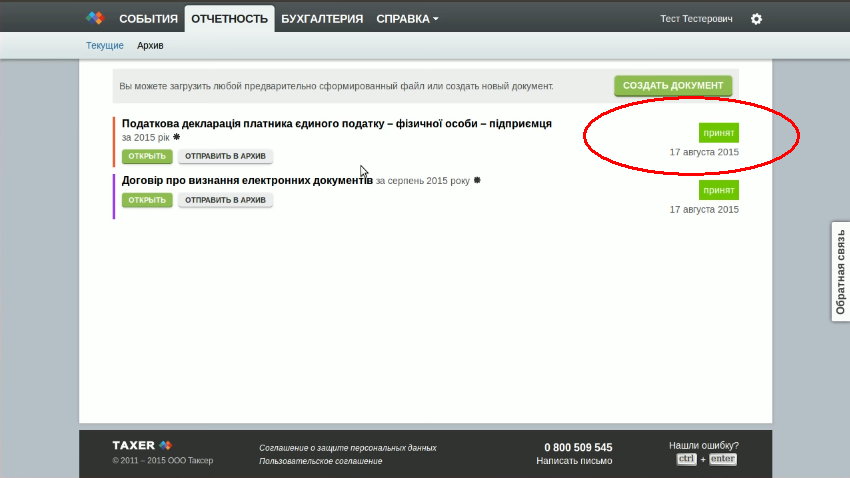Click the title 'Договір про визнання електронних документів'
The width and height of the screenshot is (850, 478).
[x=247, y=180]
